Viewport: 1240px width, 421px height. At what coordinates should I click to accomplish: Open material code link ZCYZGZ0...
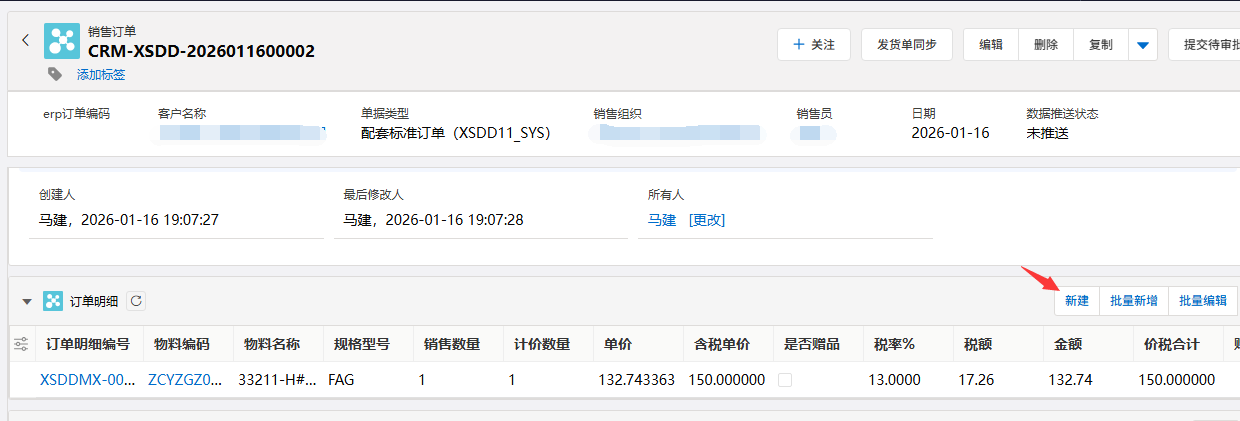click(x=185, y=380)
